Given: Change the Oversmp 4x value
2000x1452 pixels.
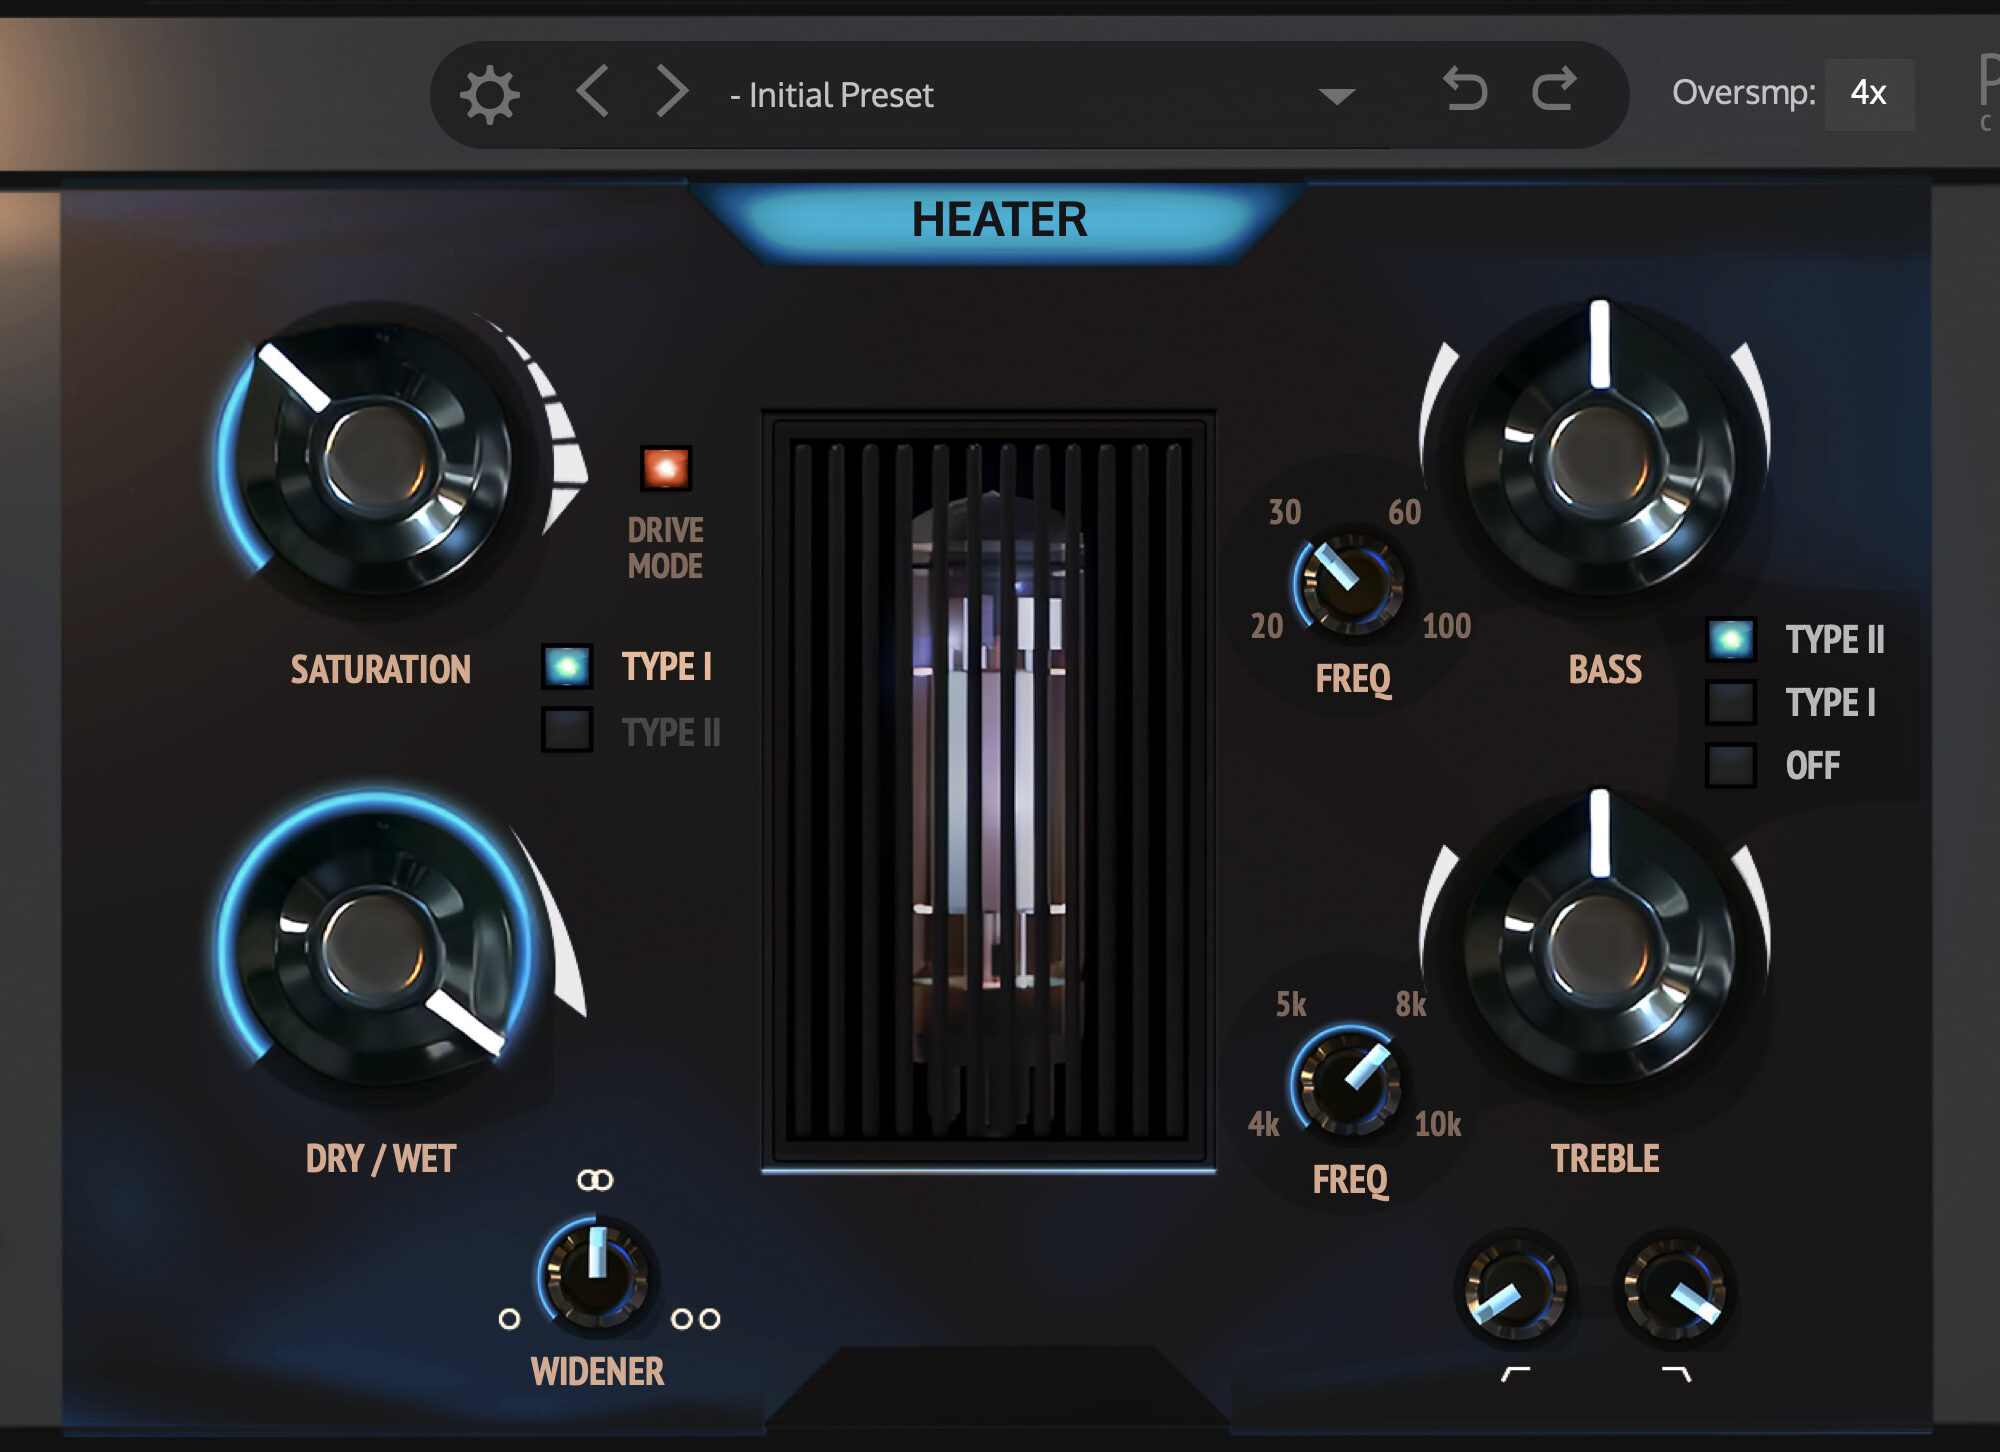Looking at the screenshot, I should click(1869, 94).
